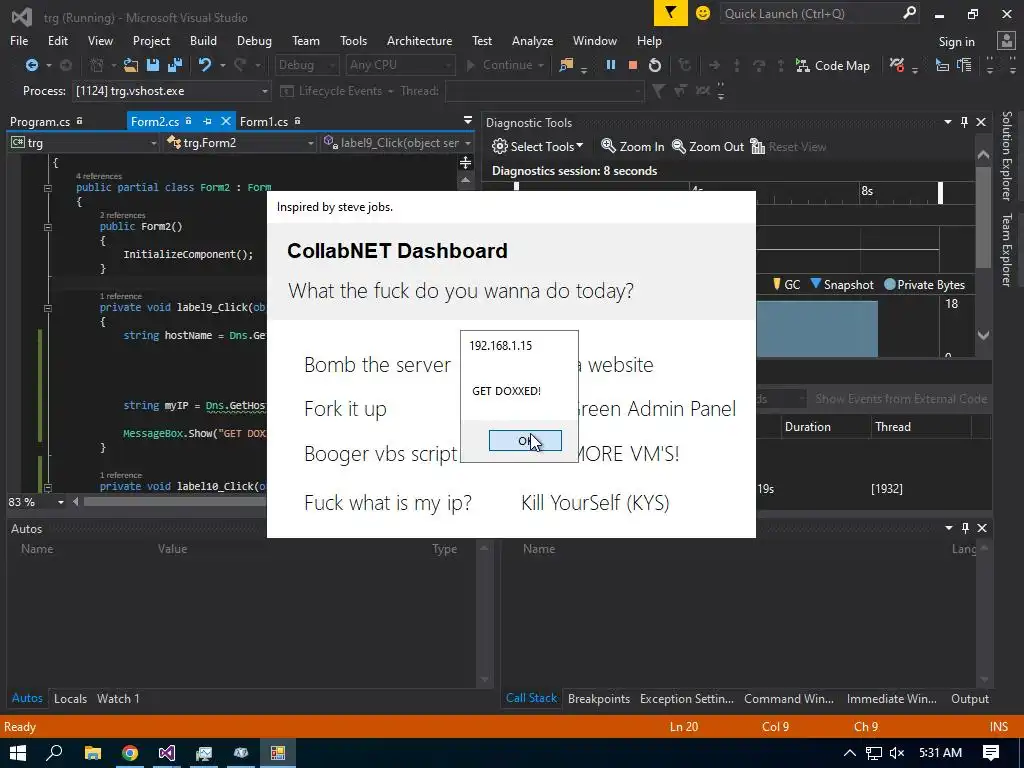Image resolution: width=1024 pixels, height=768 pixels.
Task: Click the Quick Launch input field
Action: (x=810, y=13)
